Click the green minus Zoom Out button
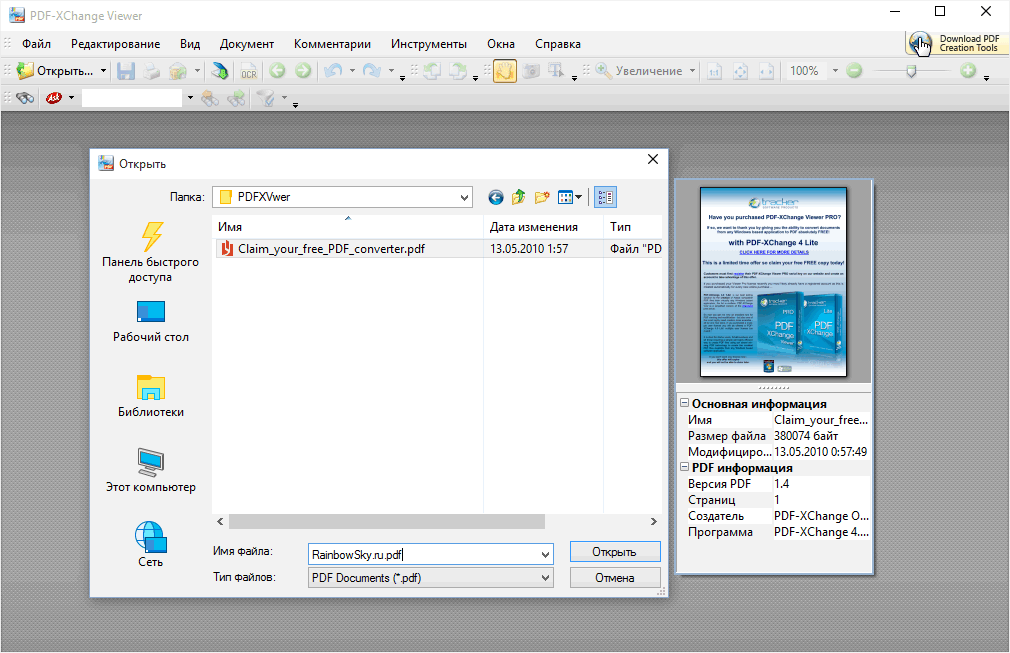Viewport: 1010px width, 653px height. [854, 71]
